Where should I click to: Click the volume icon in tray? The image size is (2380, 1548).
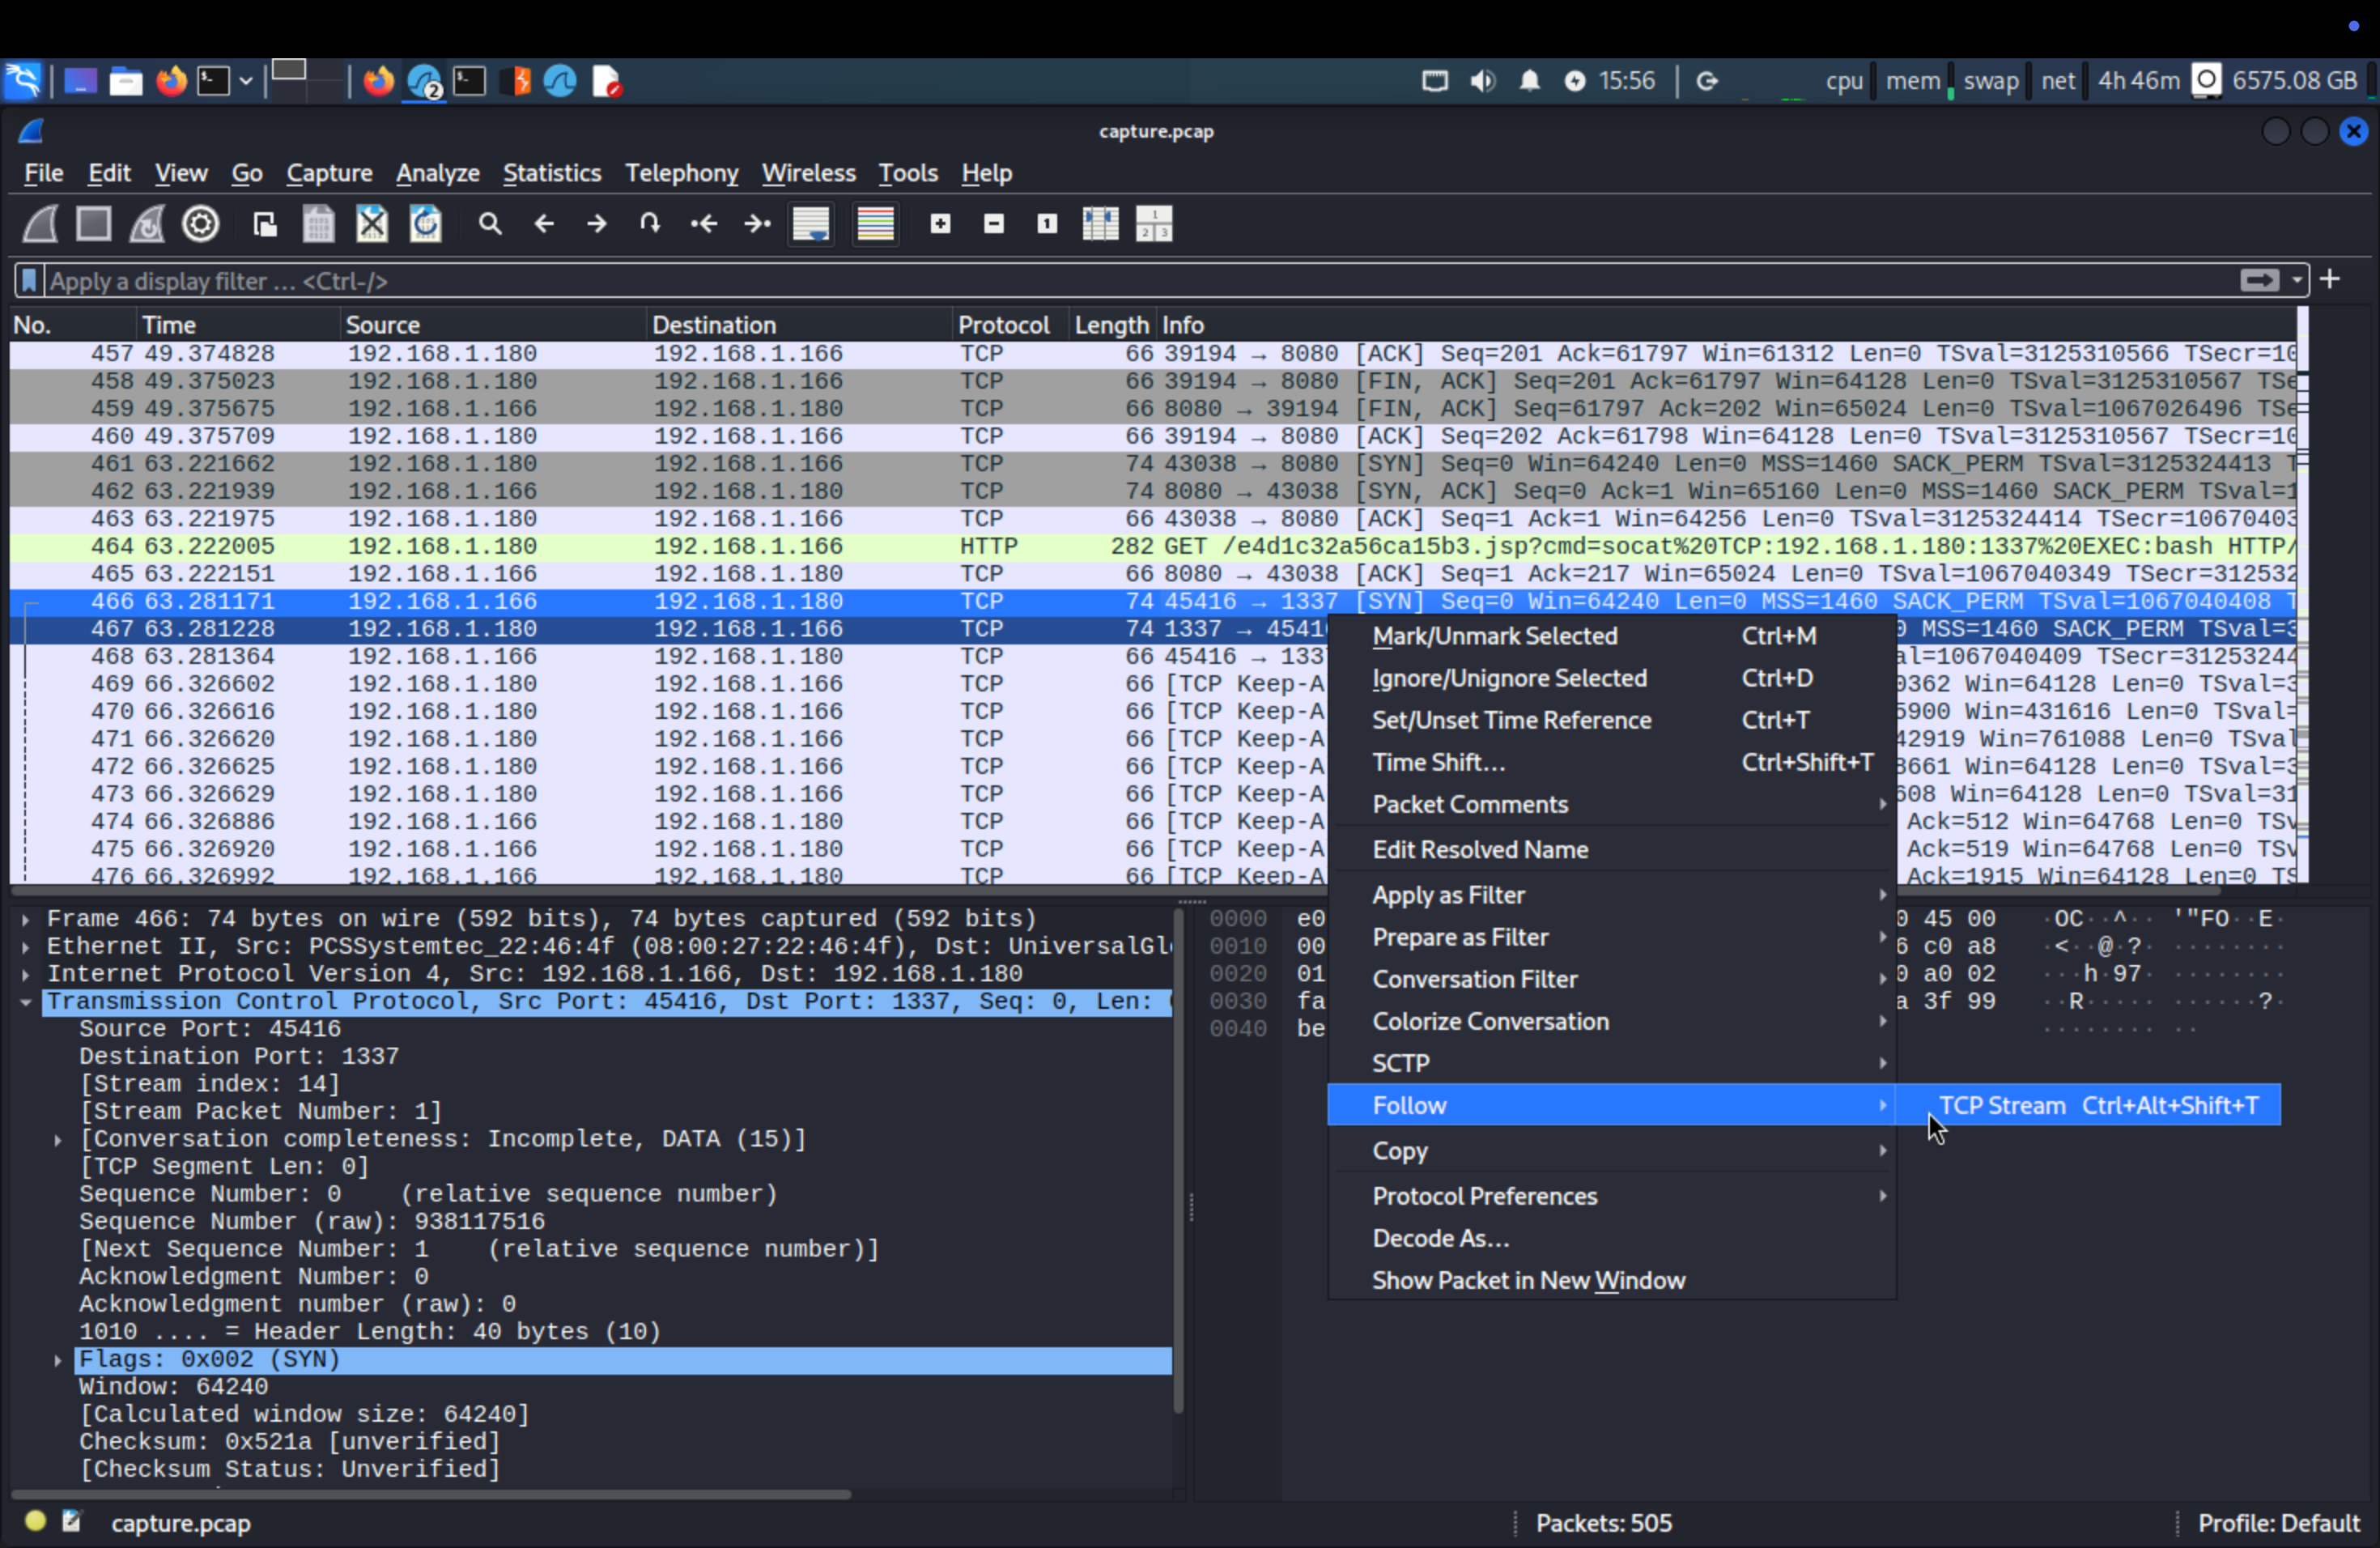pos(1483,81)
